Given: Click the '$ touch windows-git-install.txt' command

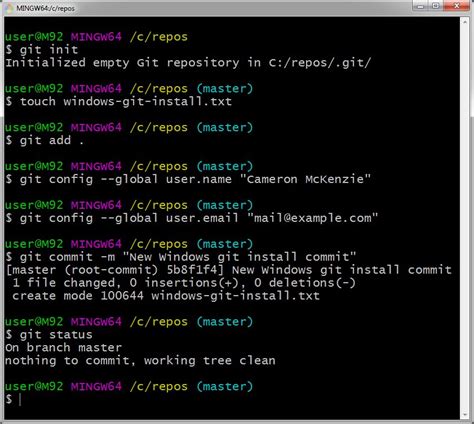Looking at the screenshot, I should tap(118, 101).
